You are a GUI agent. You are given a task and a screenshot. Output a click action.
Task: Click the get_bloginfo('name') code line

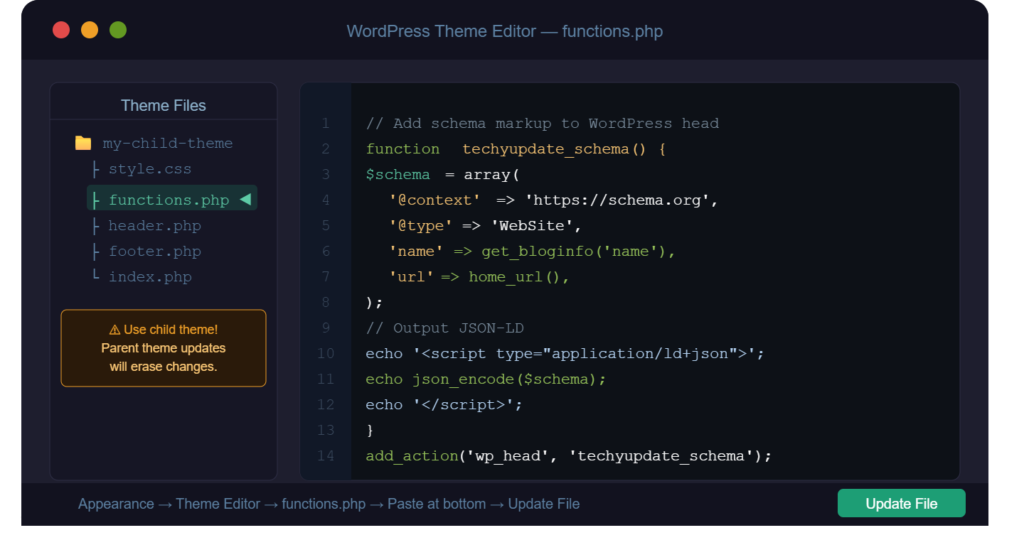pos(532,251)
